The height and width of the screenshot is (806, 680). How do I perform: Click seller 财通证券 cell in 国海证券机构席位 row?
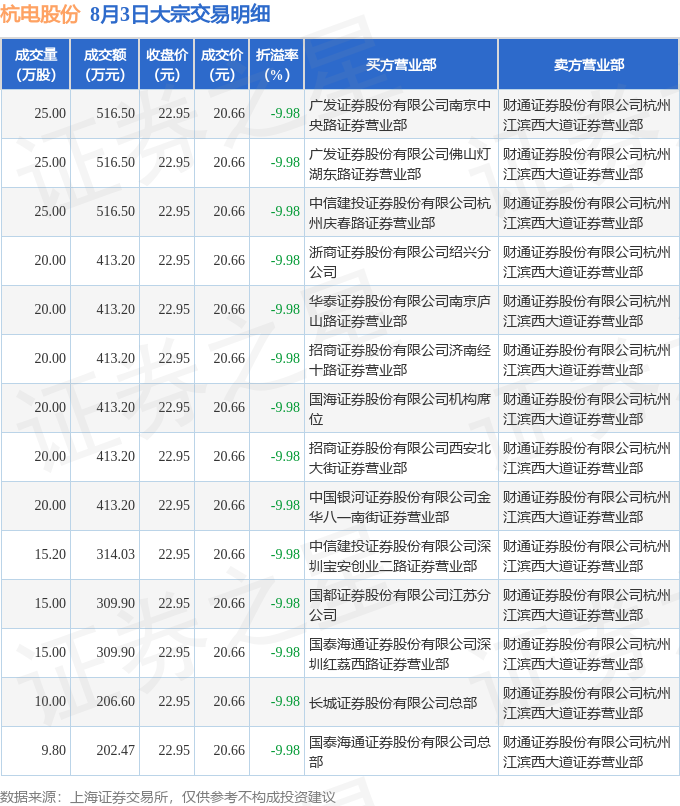(589, 409)
